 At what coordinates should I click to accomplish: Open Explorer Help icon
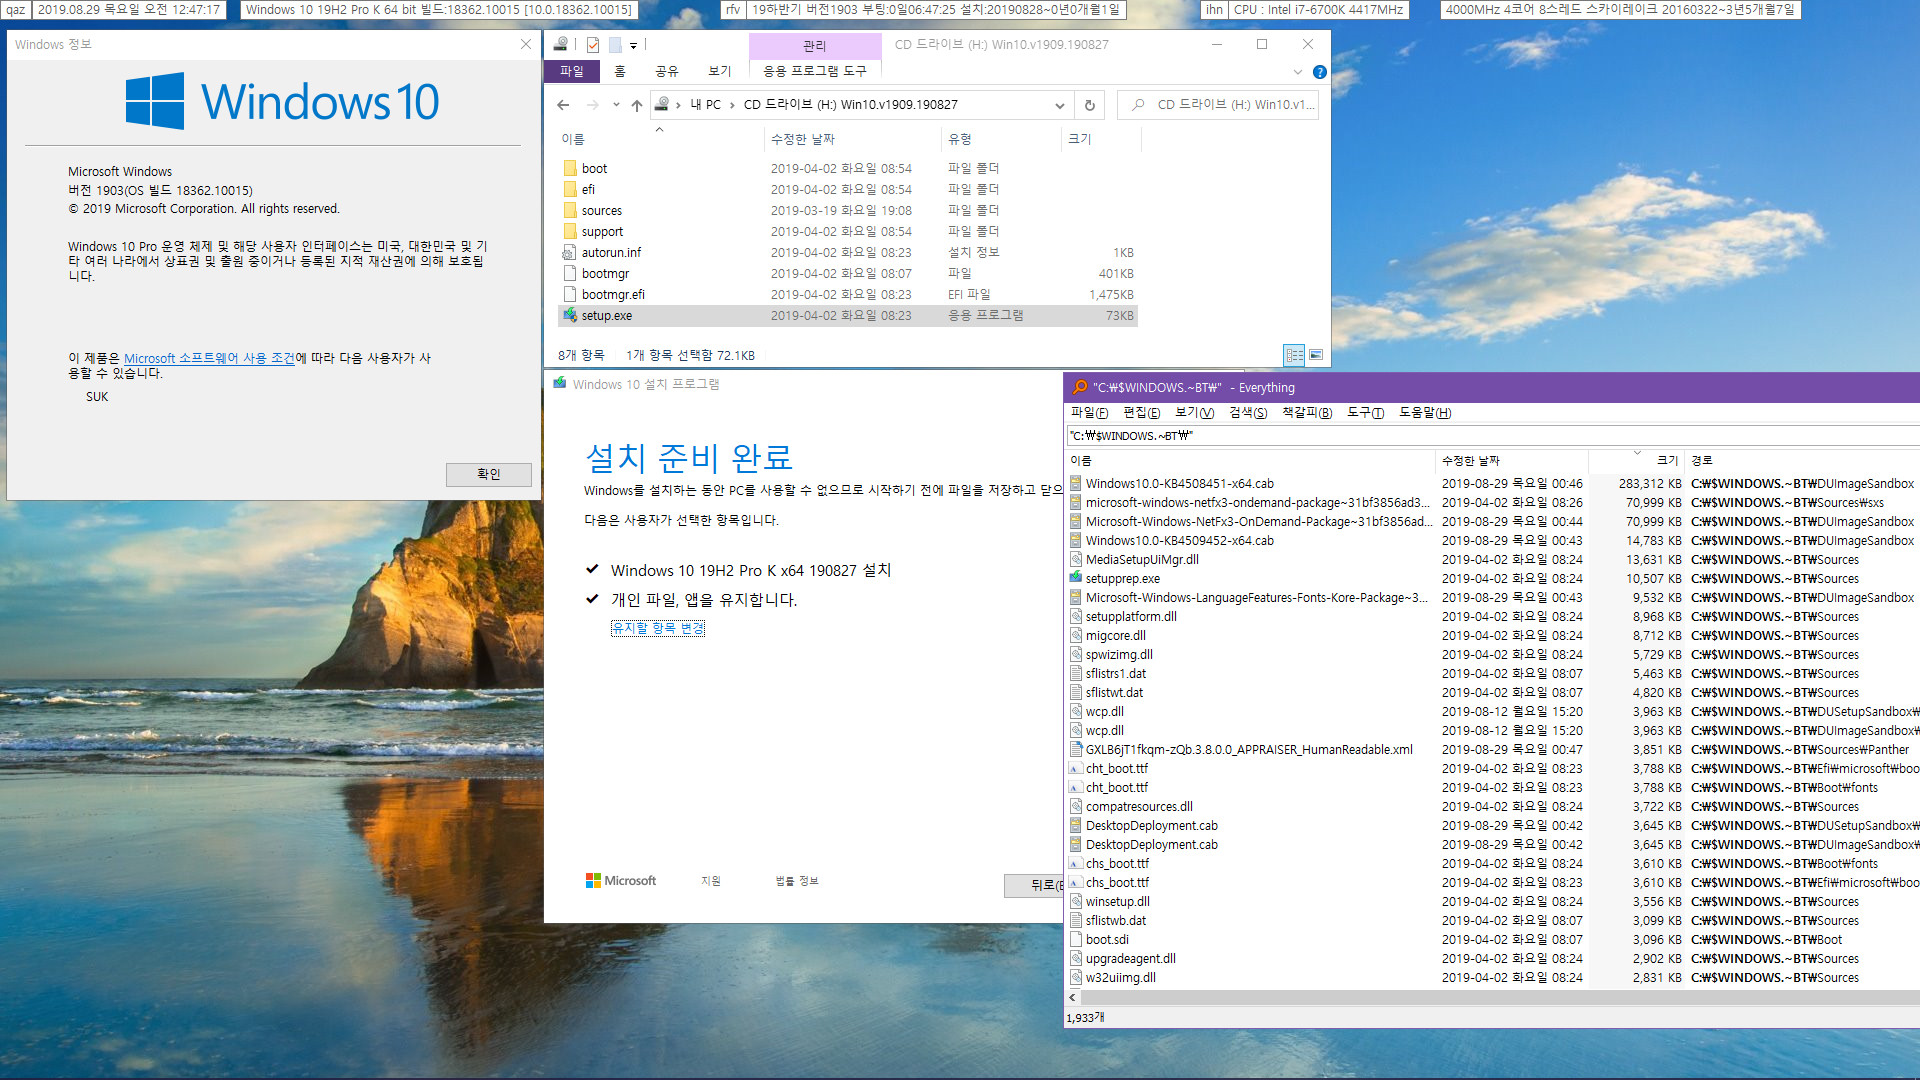click(x=1319, y=72)
